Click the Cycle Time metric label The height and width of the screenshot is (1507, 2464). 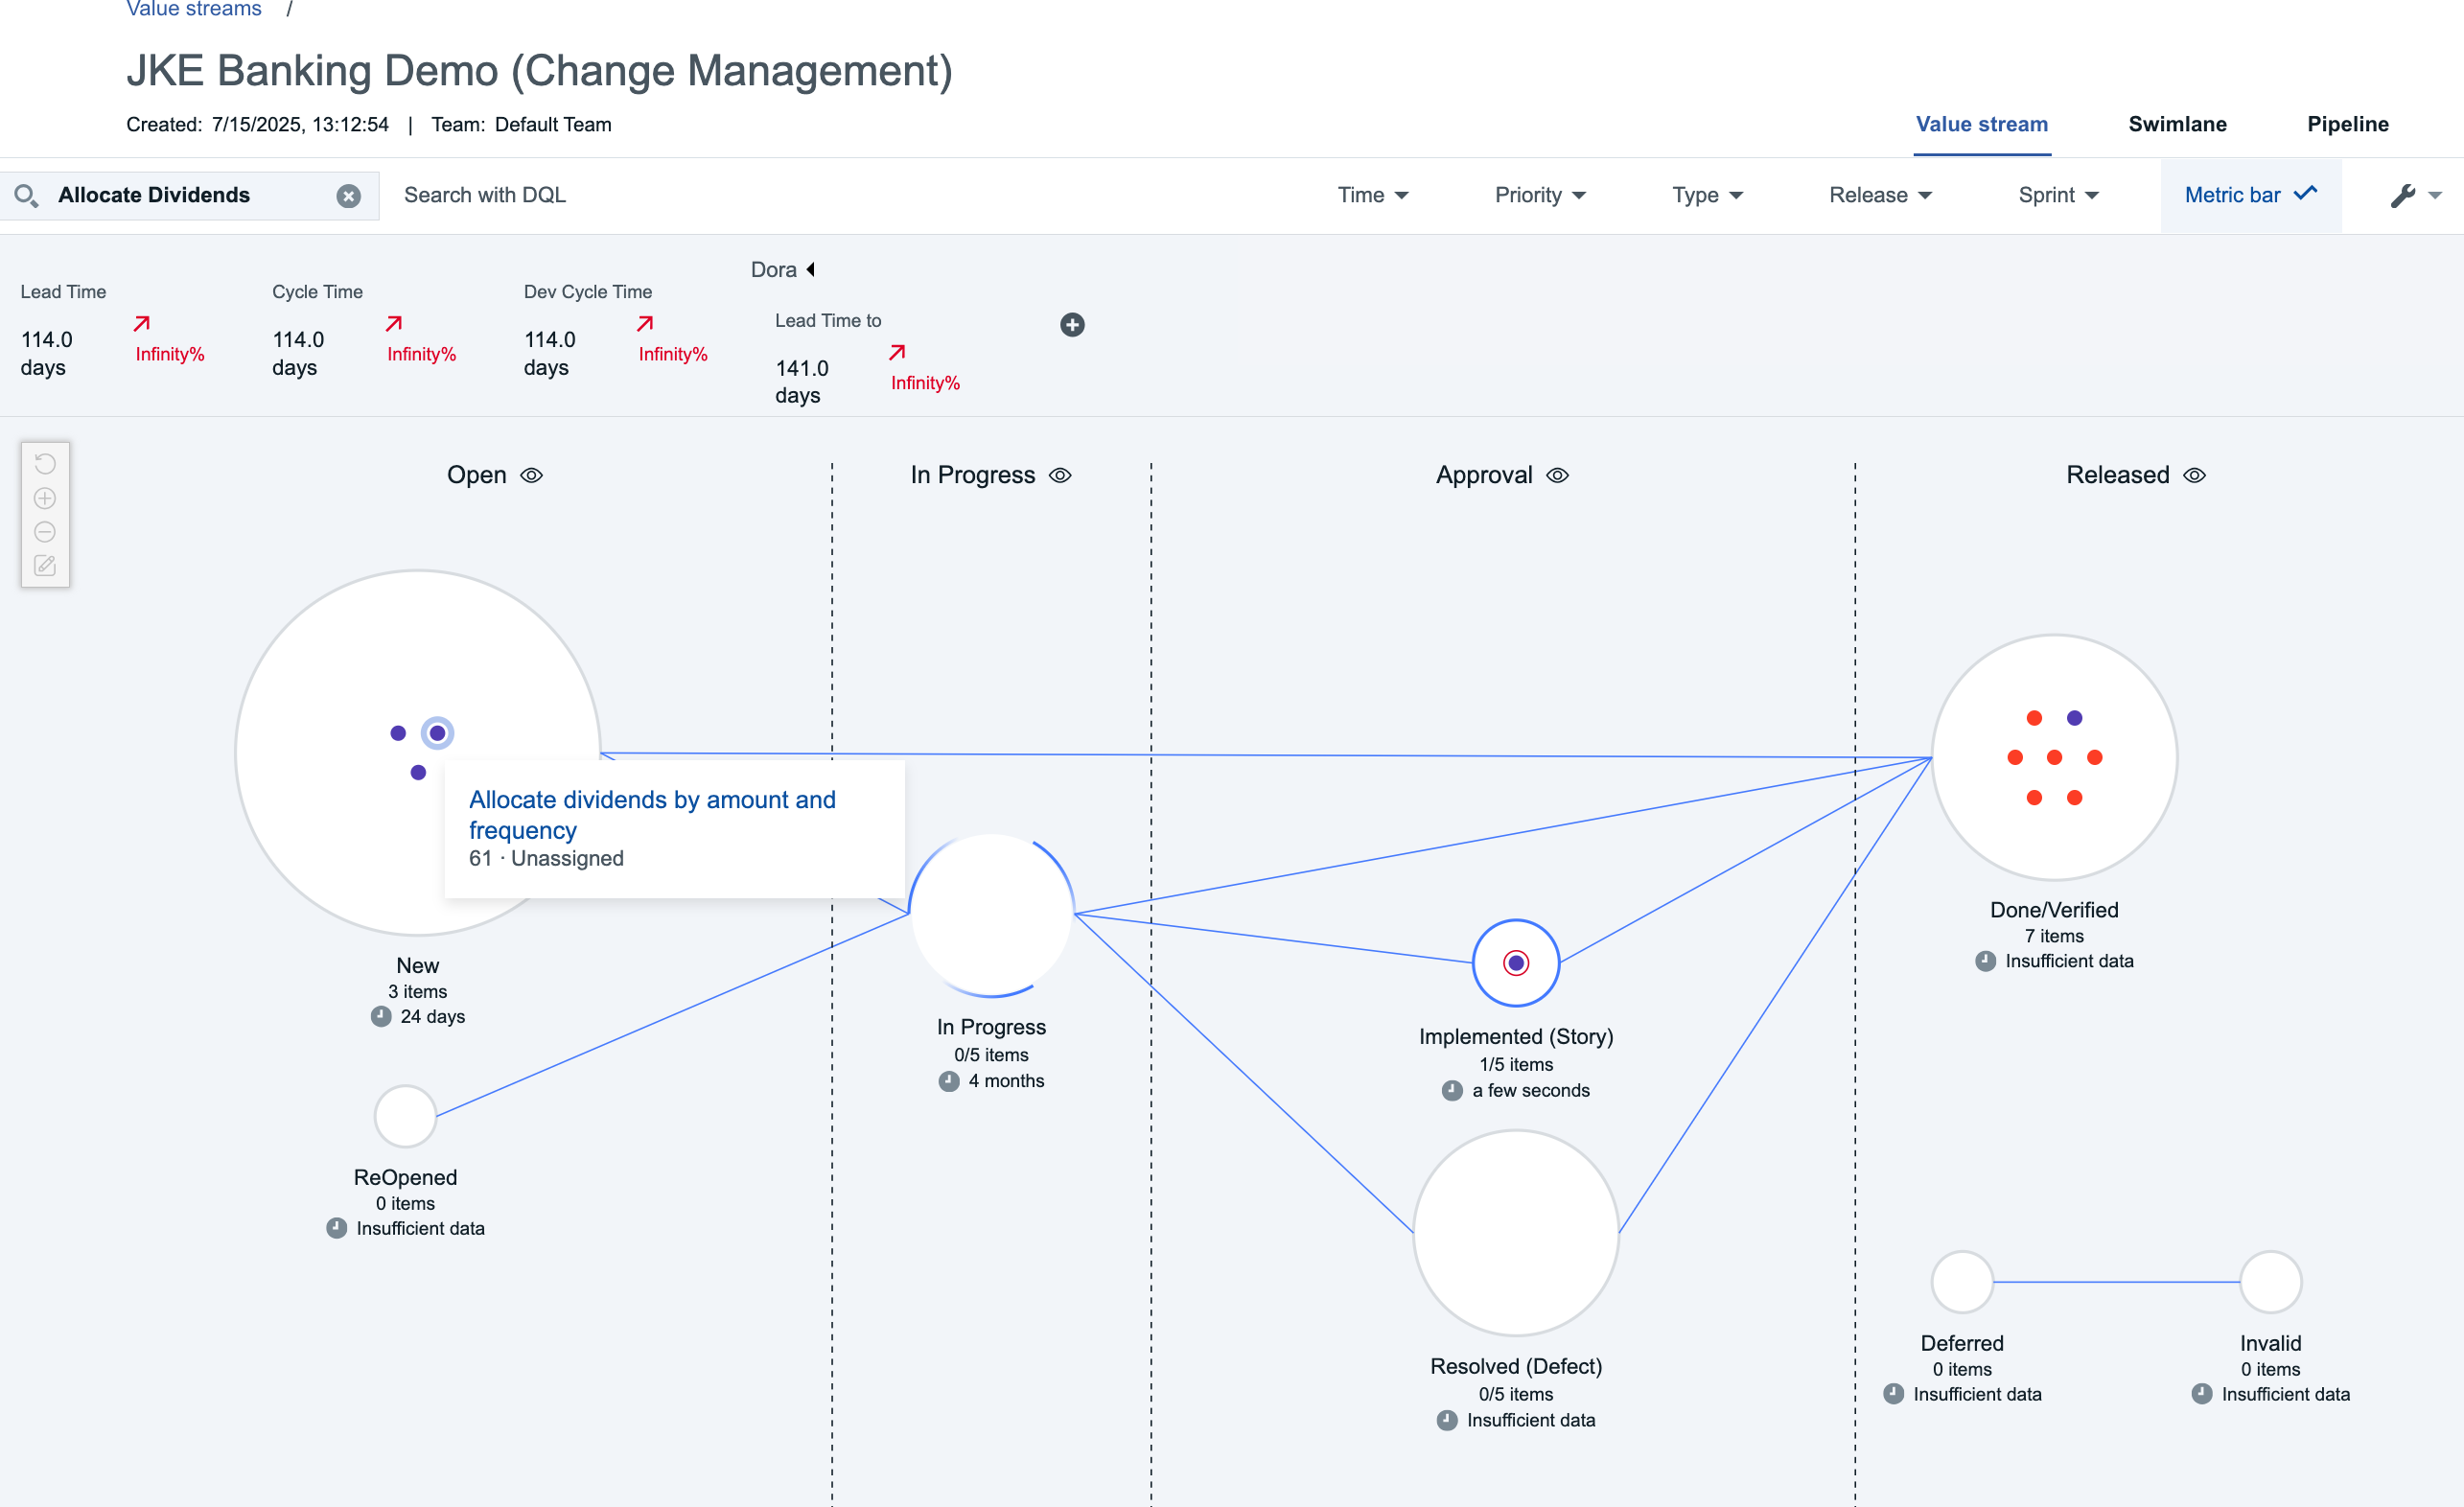pos(317,292)
